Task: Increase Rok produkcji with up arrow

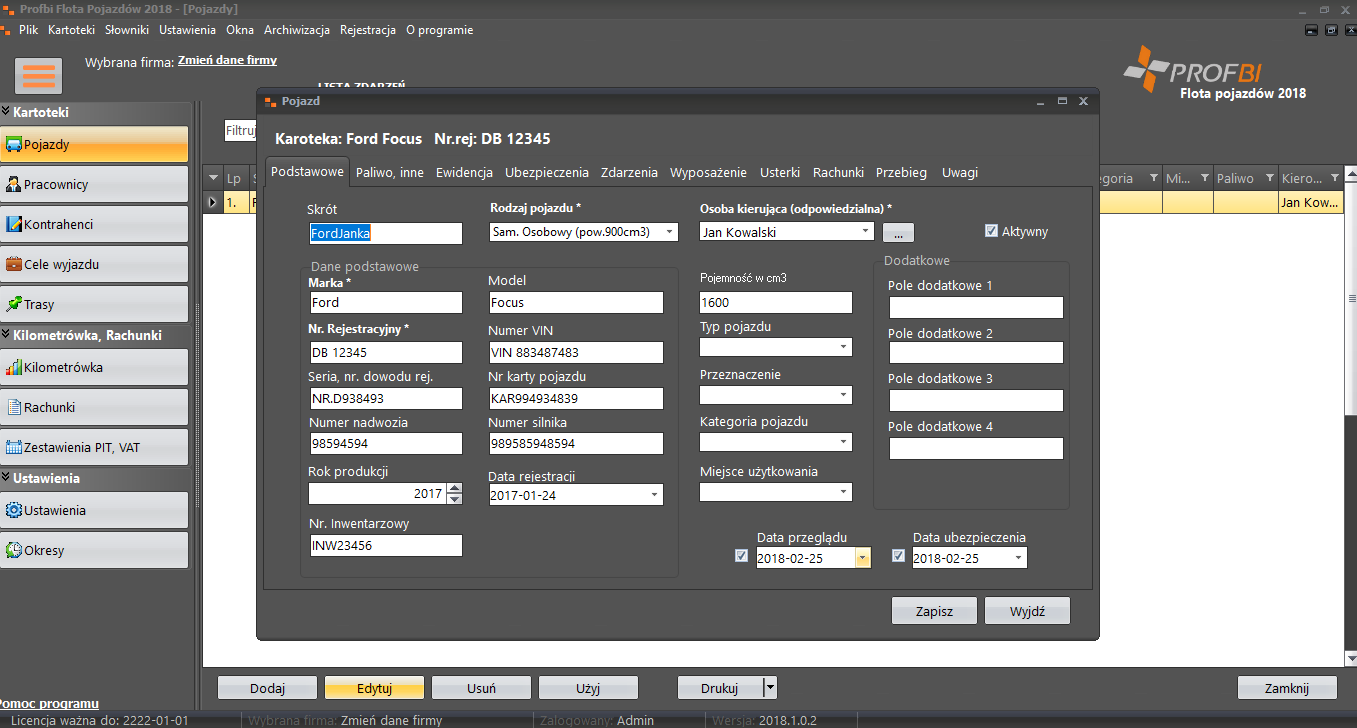Action: click(455, 489)
